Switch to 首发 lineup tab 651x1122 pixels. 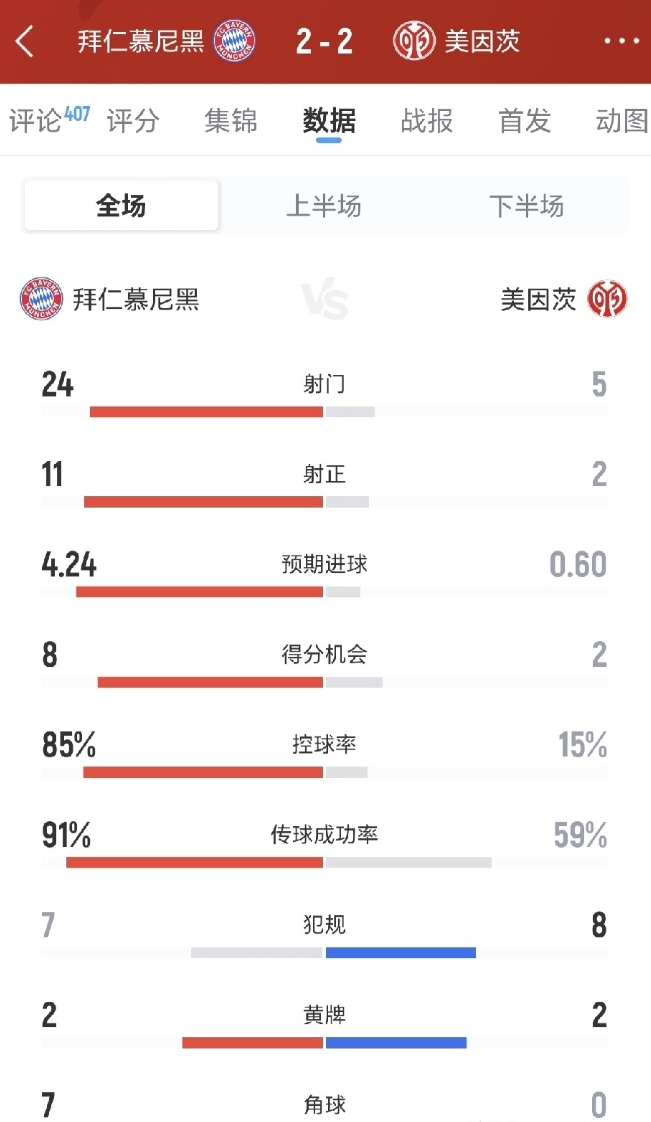point(525,122)
